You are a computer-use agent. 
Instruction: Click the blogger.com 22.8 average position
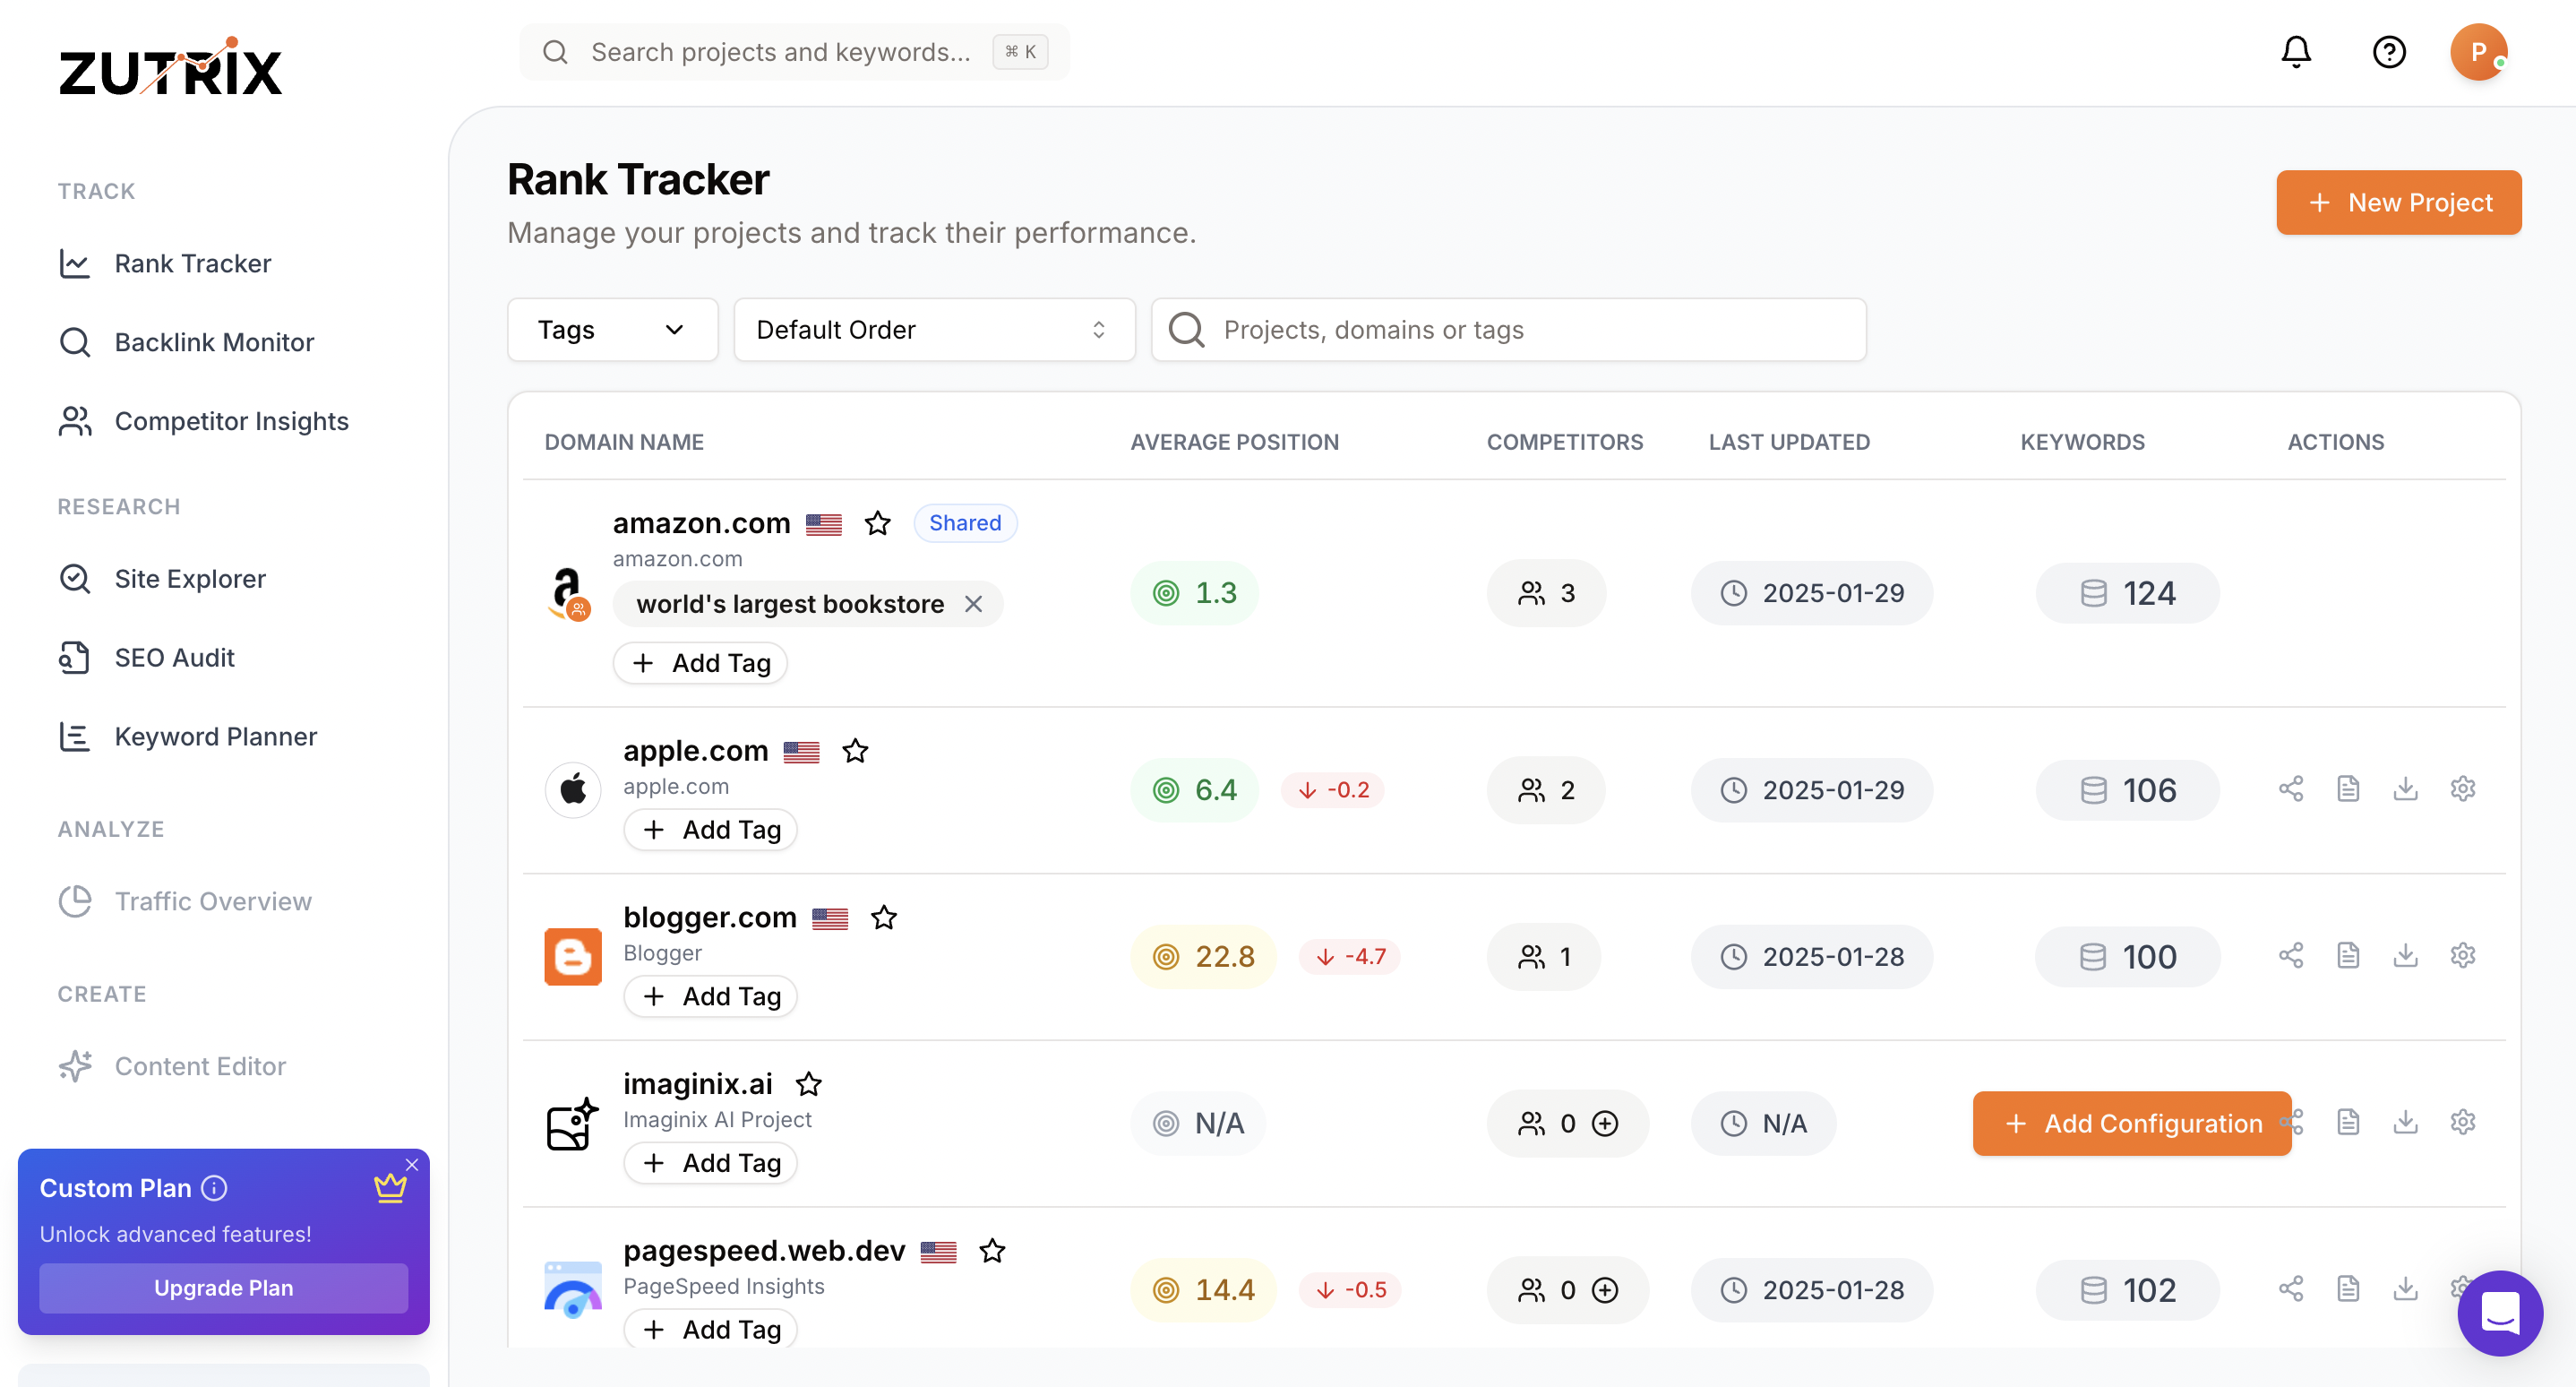[1203, 957]
